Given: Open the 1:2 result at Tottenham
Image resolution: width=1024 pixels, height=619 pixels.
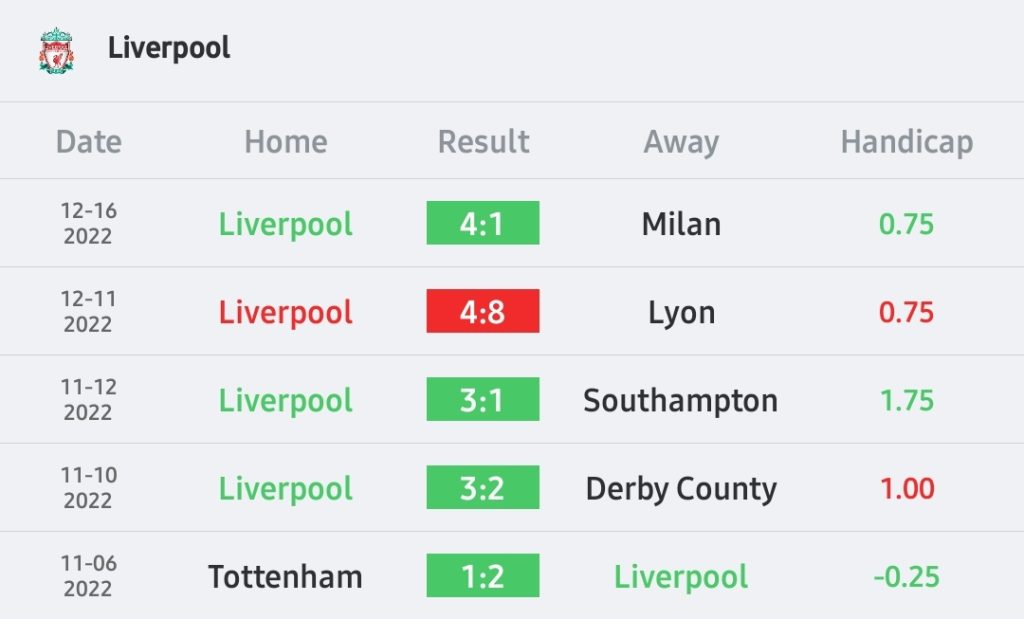Looking at the screenshot, I should click(483, 576).
